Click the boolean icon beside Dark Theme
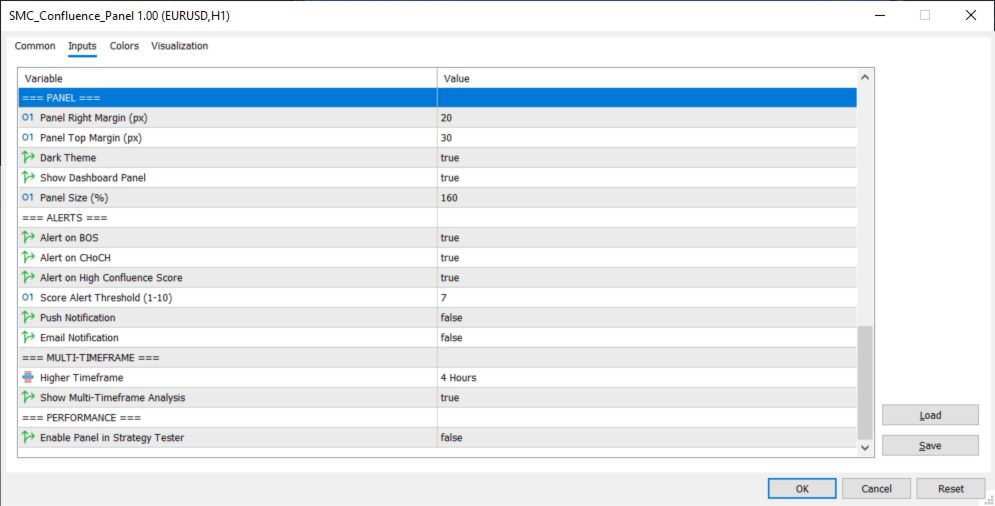 click(28, 157)
